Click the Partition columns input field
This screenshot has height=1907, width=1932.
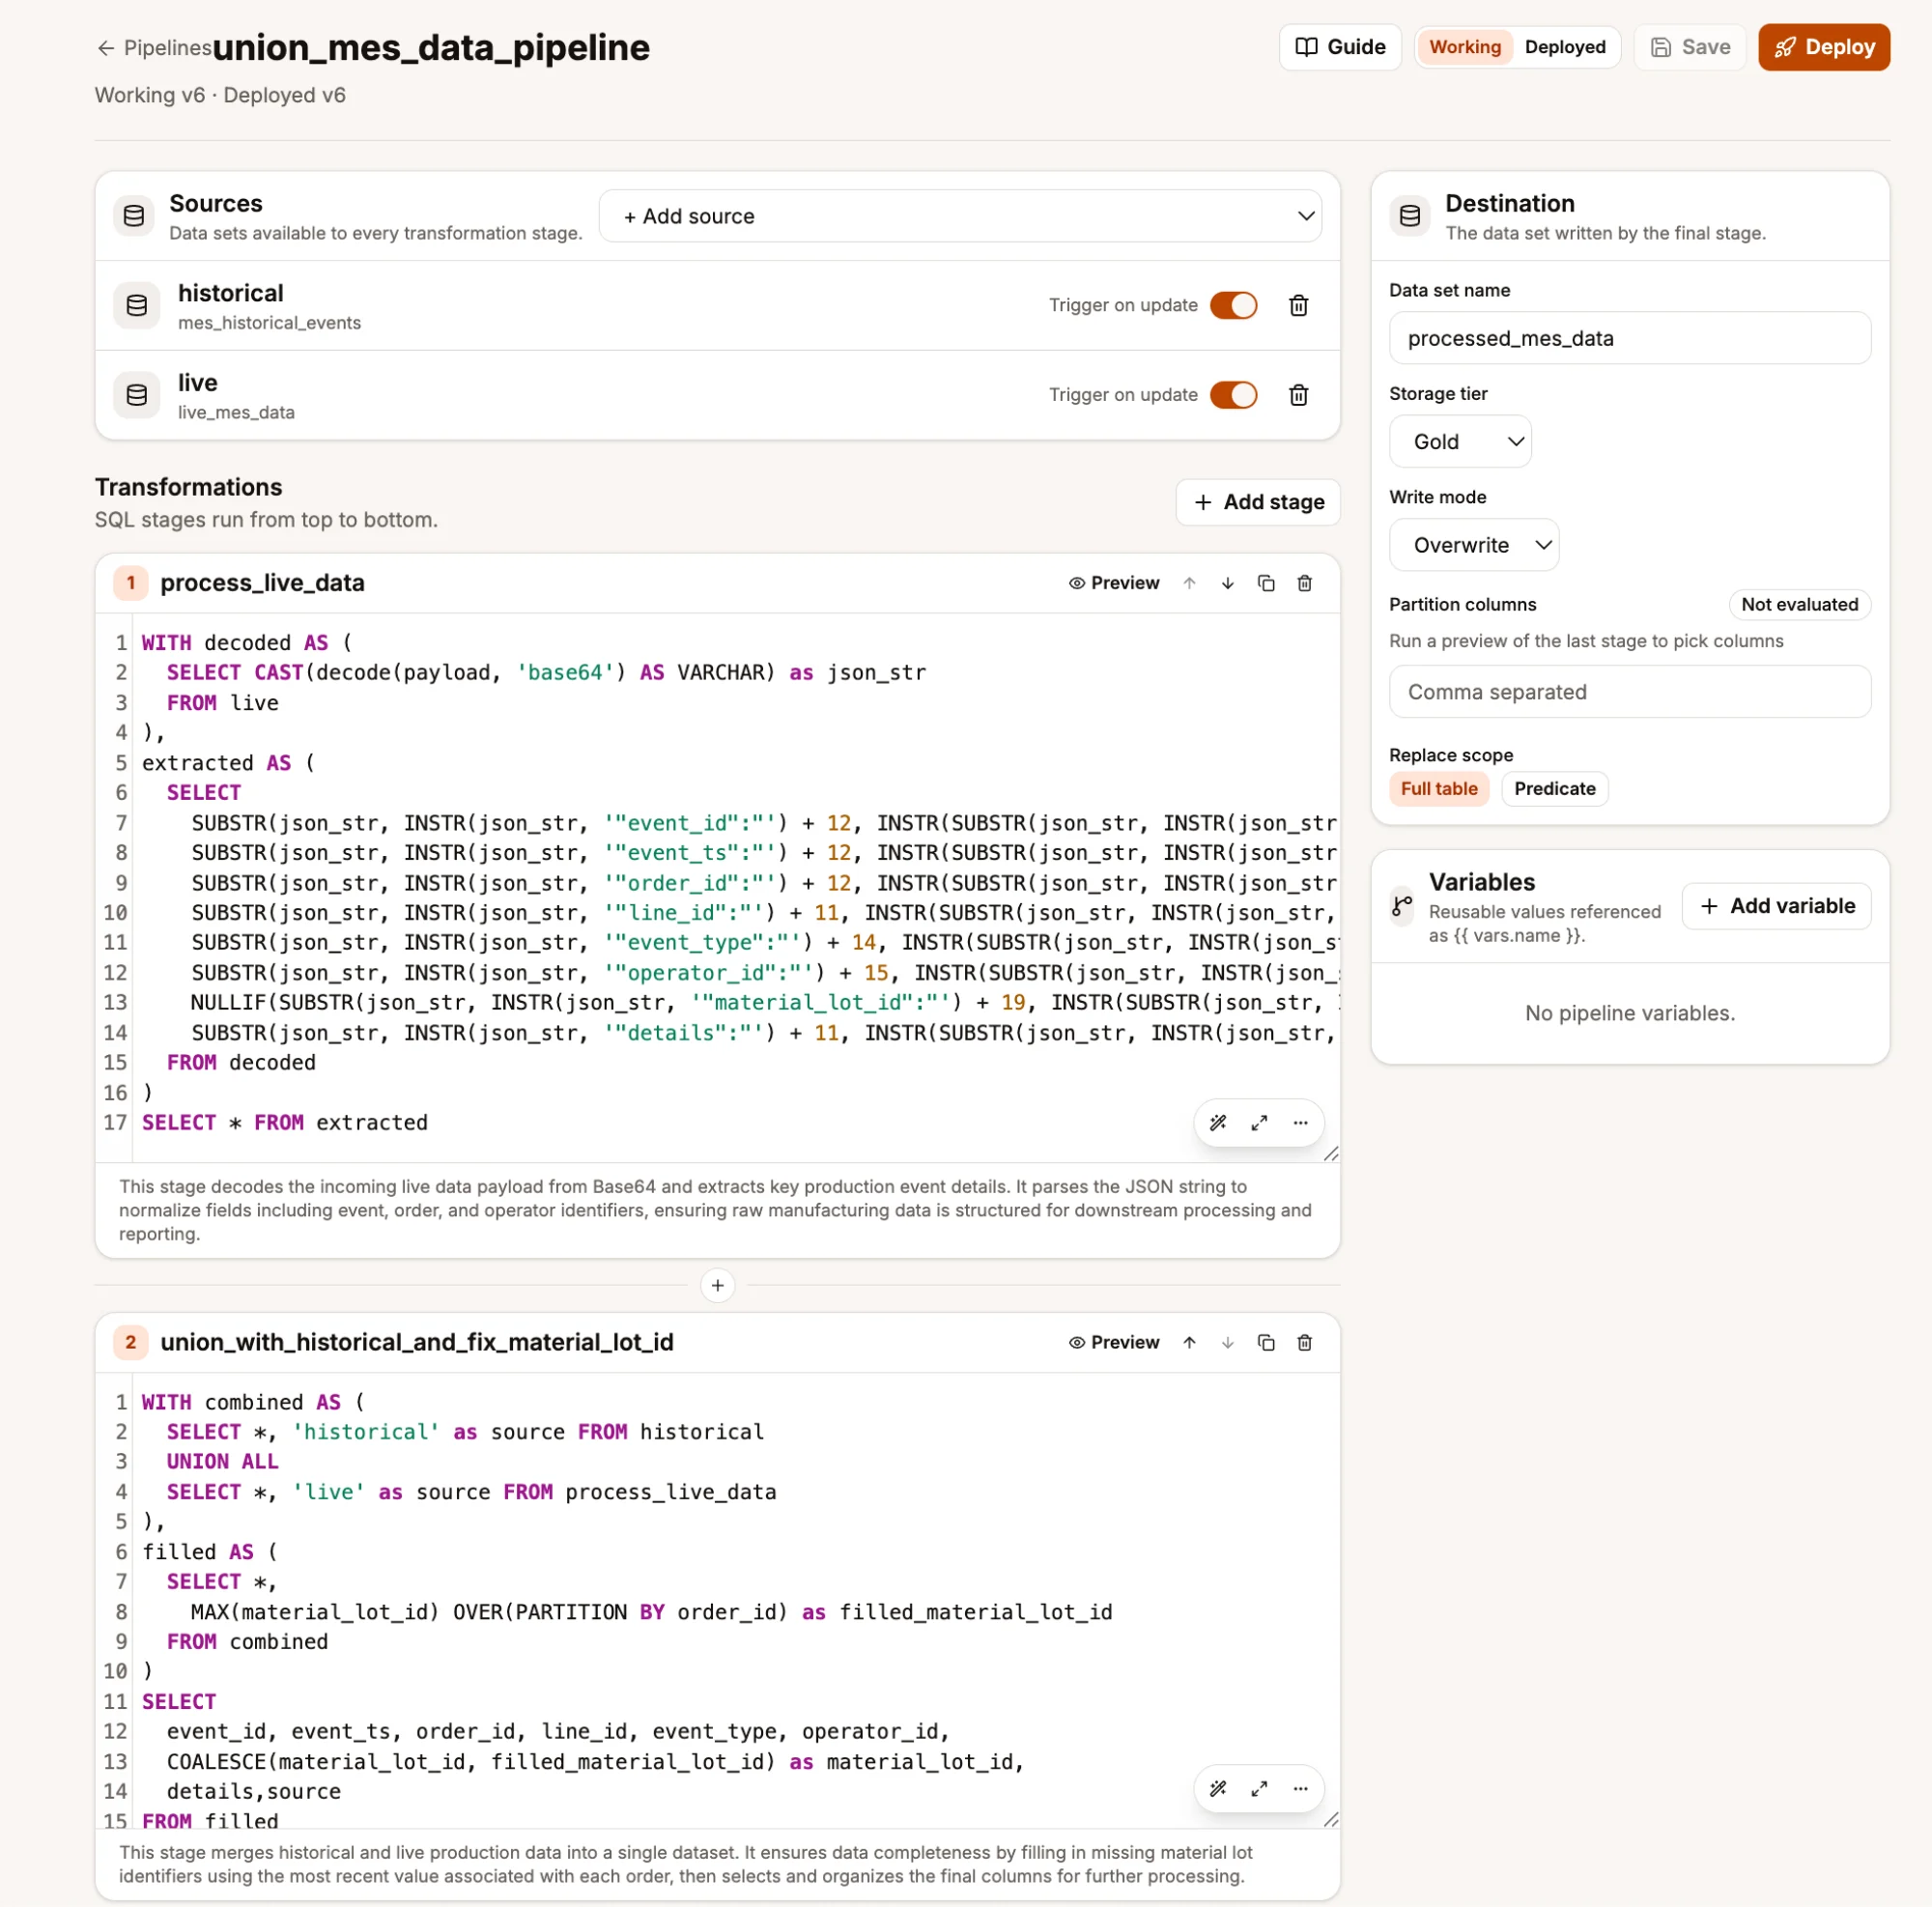(1630, 692)
